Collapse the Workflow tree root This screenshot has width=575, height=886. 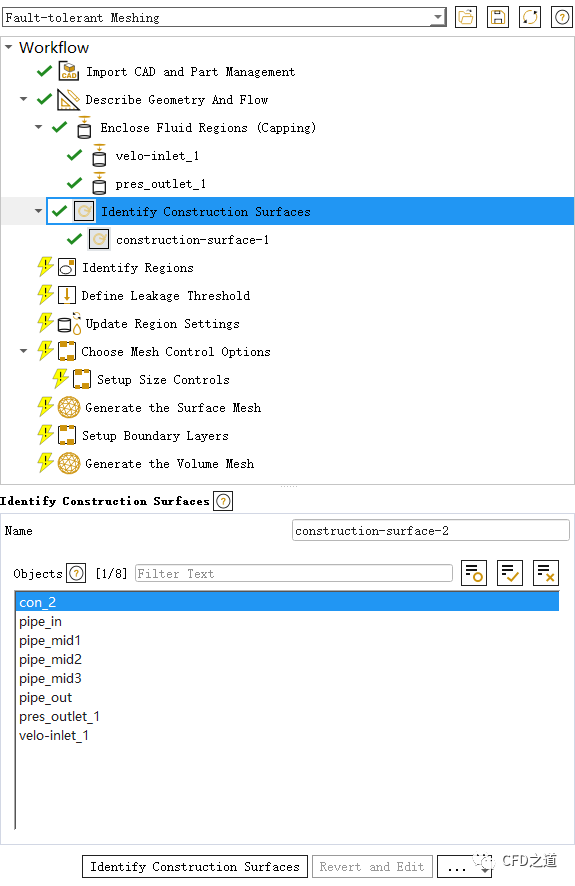[8, 47]
